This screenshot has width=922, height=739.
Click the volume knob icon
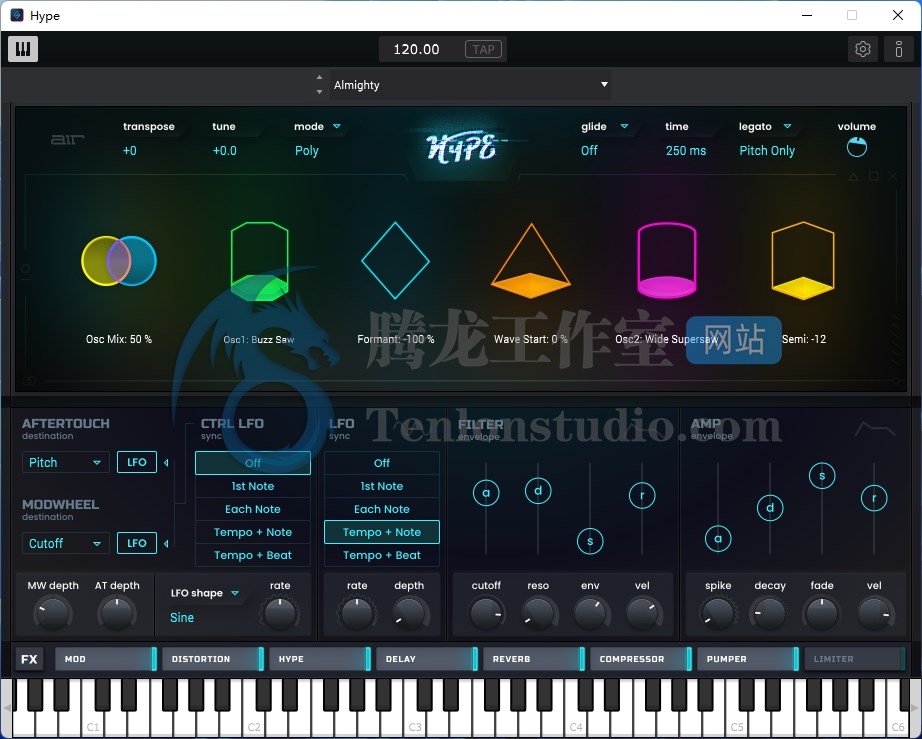coord(857,147)
